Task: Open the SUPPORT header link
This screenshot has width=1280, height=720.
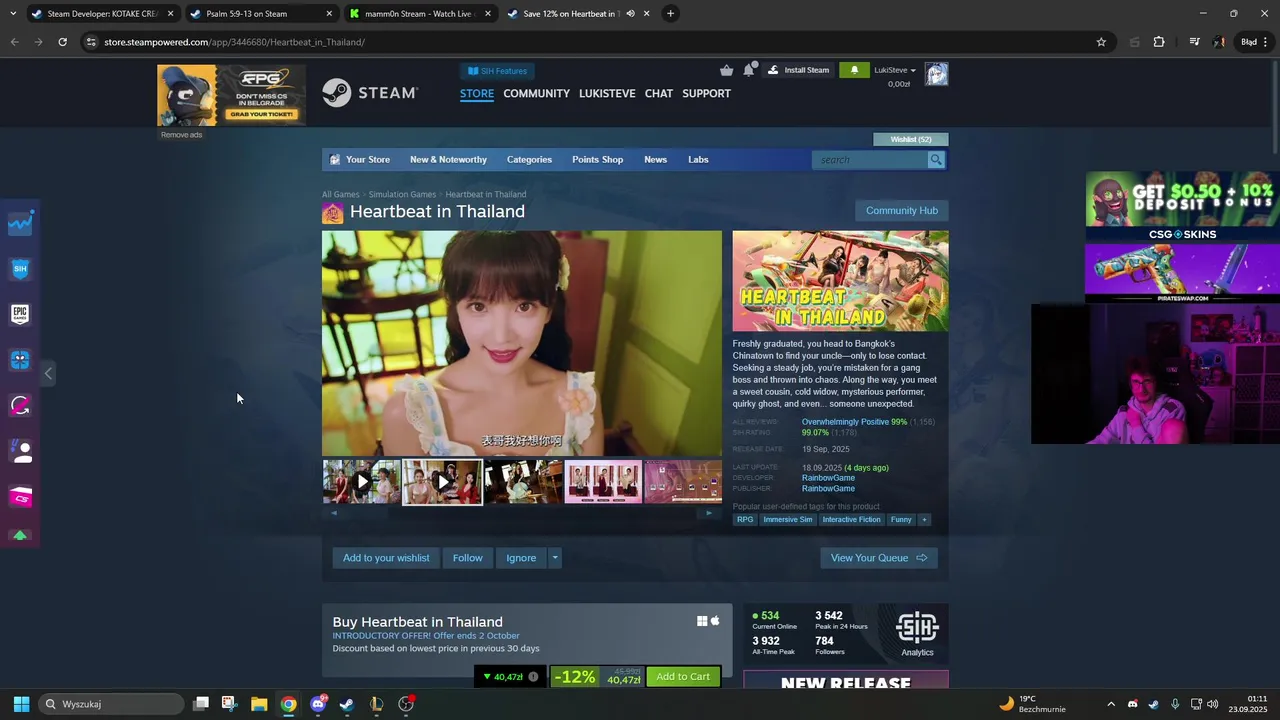Action: coord(706,94)
